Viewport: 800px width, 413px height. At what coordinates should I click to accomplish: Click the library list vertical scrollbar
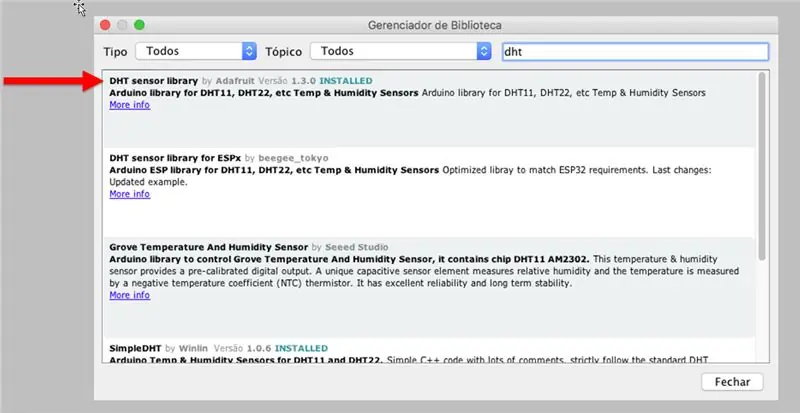point(762,166)
